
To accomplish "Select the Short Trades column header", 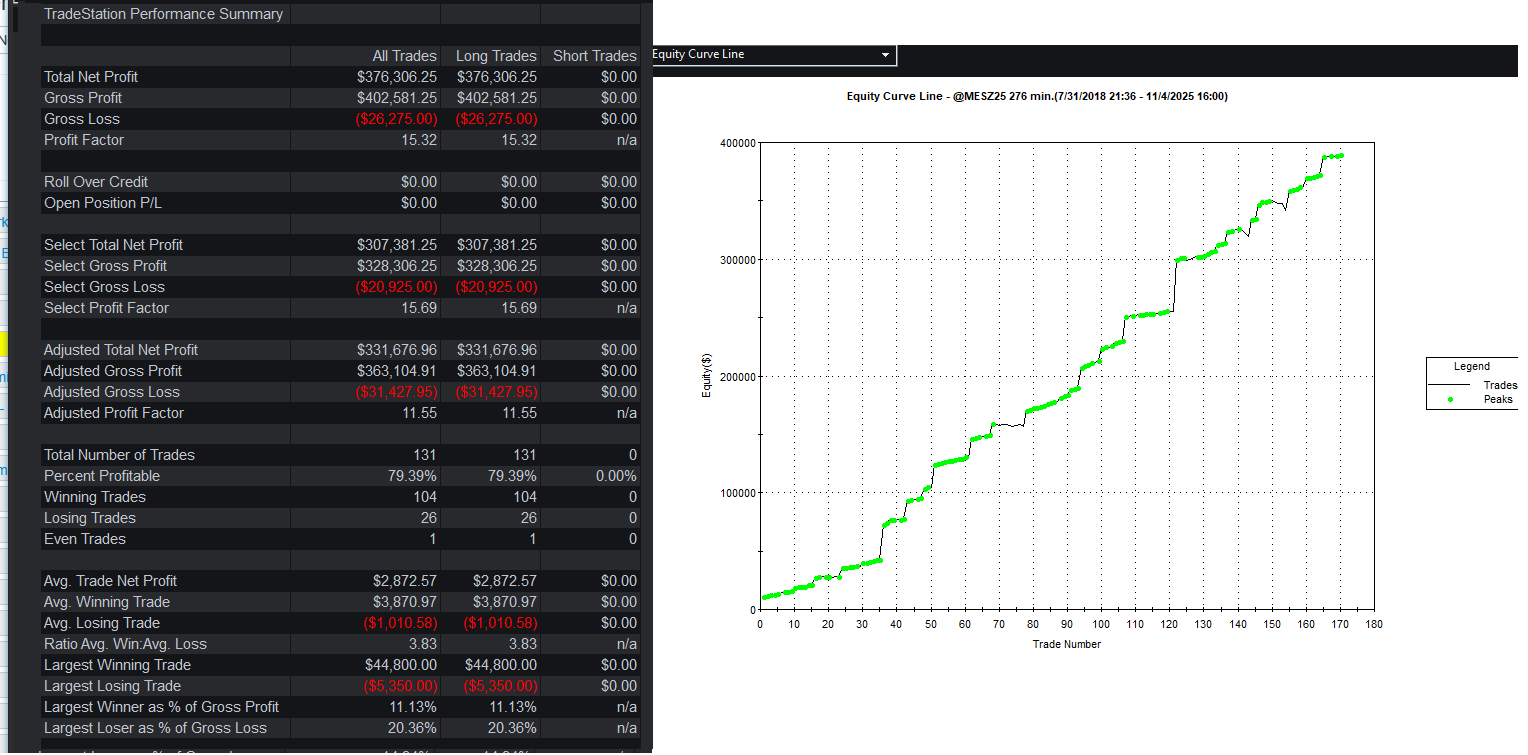I will [x=594, y=56].
